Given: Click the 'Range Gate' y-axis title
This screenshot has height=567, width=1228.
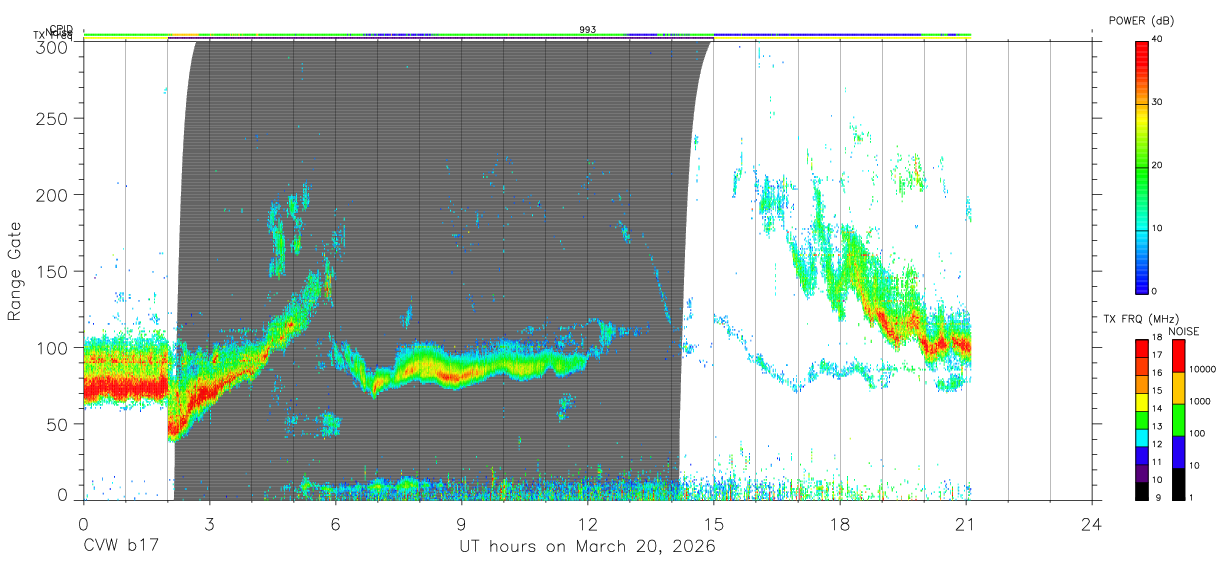Looking at the screenshot, I should point(15,271).
